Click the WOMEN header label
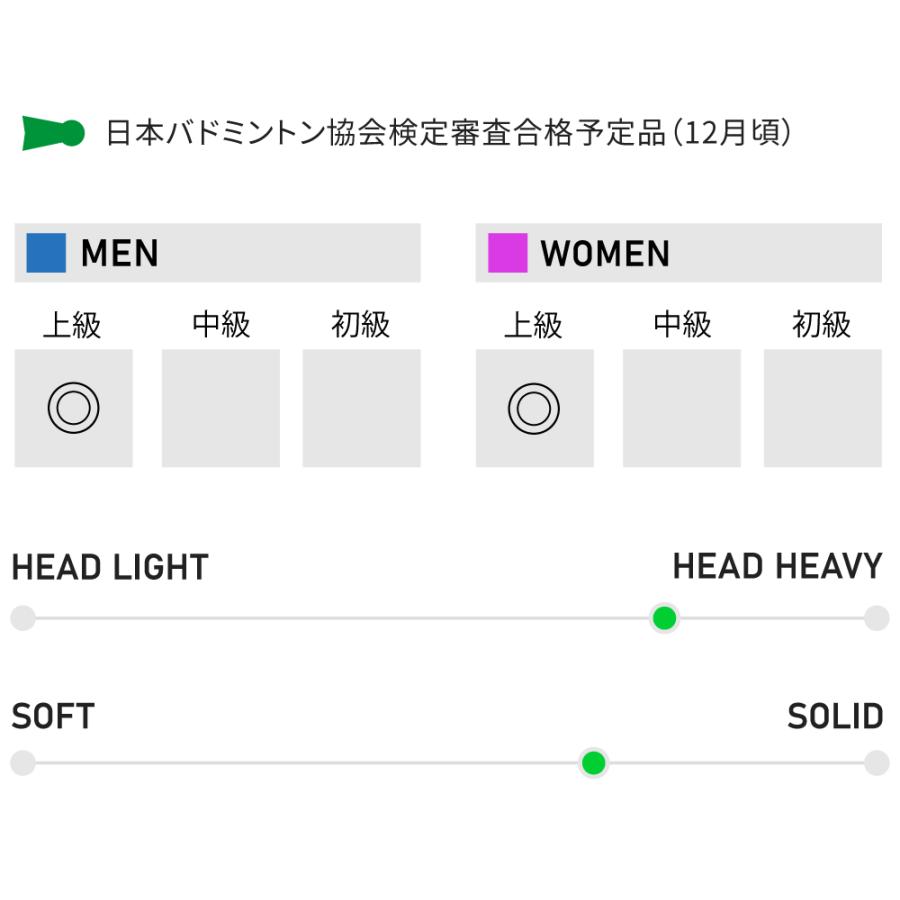Image resolution: width=900 pixels, height=900 pixels. click(605, 254)
